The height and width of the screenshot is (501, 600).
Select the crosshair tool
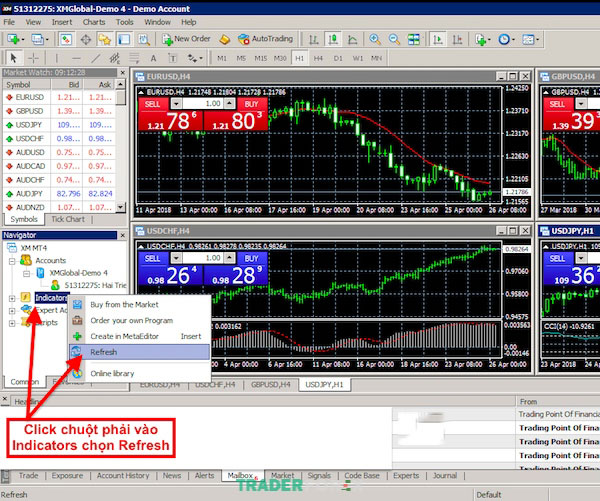[x=33, y=58]
